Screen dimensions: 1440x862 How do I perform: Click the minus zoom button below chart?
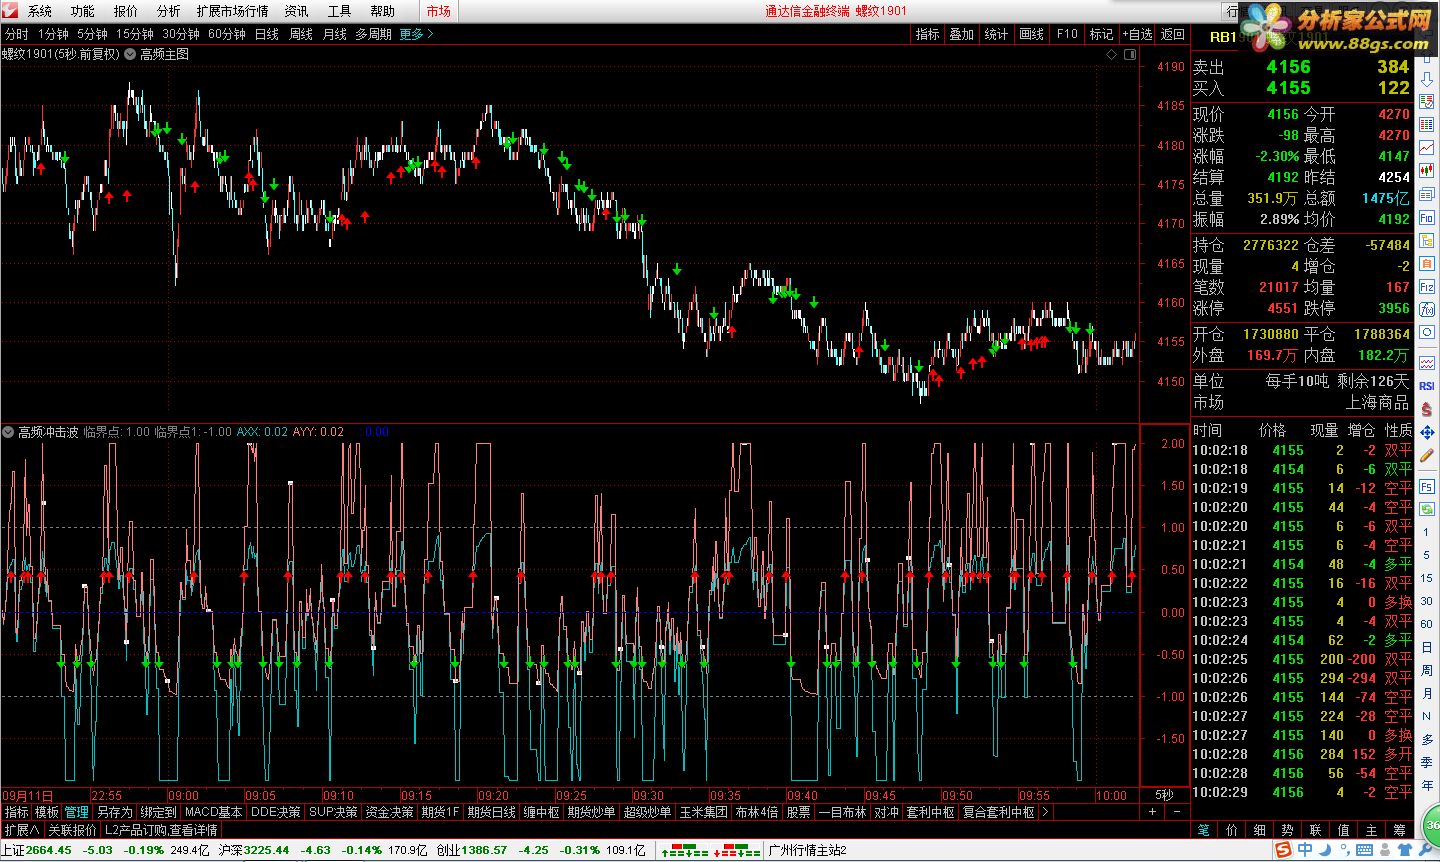[1177, 812]
